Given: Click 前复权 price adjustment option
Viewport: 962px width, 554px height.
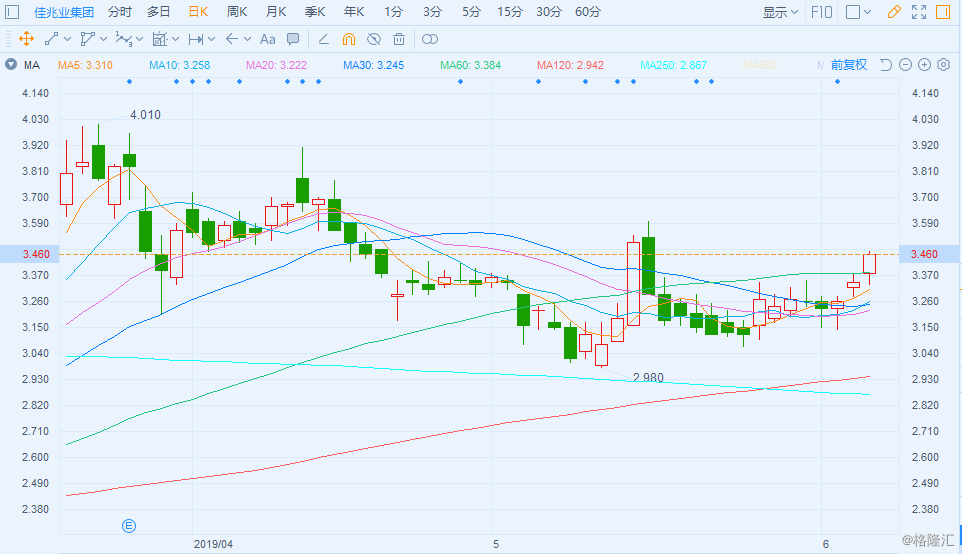Looking at the screenshot, I should (849, 65).
